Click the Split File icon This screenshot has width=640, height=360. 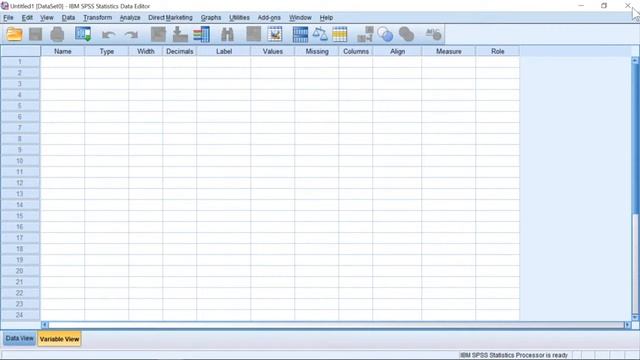pyautogui.click(x=300, y=34)
